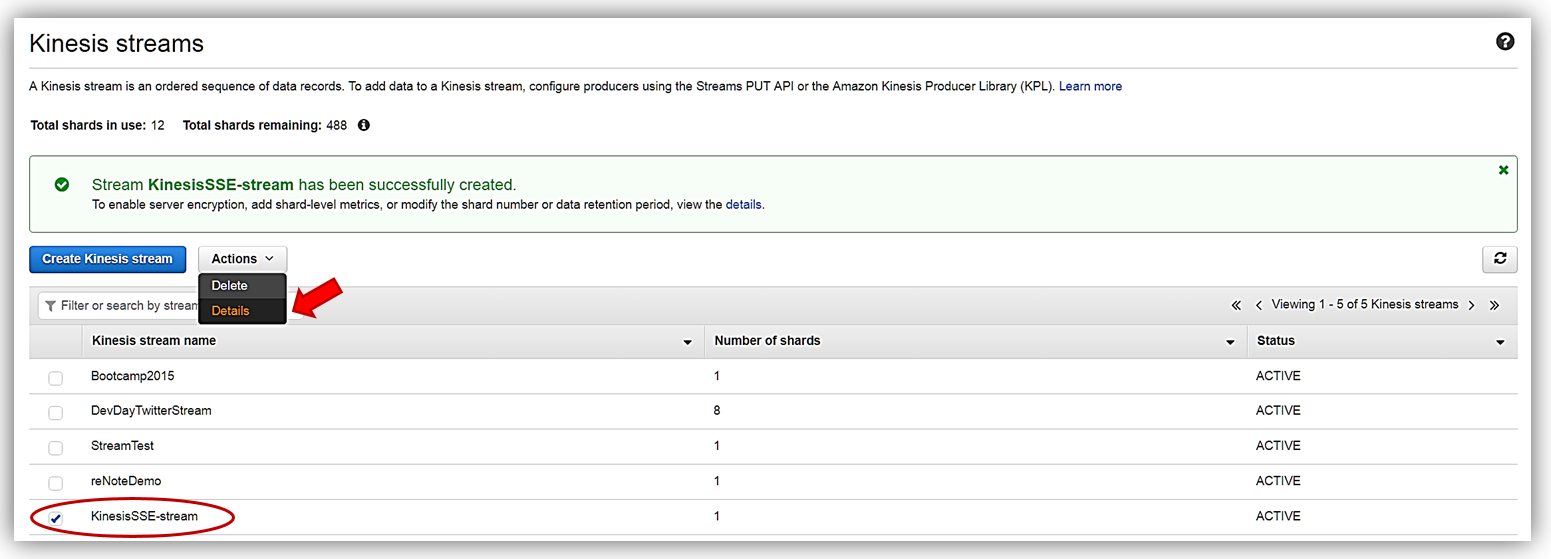Viewport: 1551px width, 559px height.
Task: Click the help question mark icon
Action: tap(1504, 42)
